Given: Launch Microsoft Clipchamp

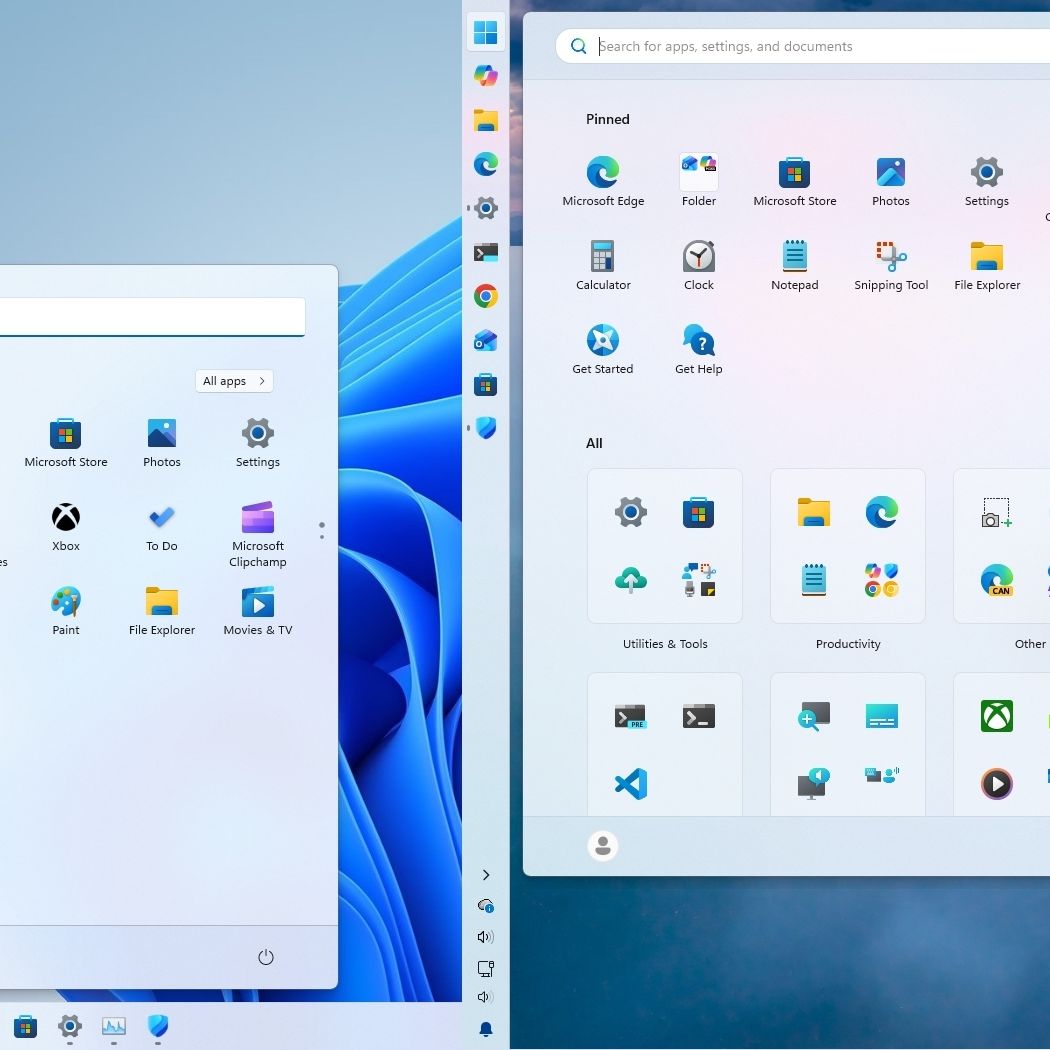Looking at the screenshot, I should click(x=258, y=535).
